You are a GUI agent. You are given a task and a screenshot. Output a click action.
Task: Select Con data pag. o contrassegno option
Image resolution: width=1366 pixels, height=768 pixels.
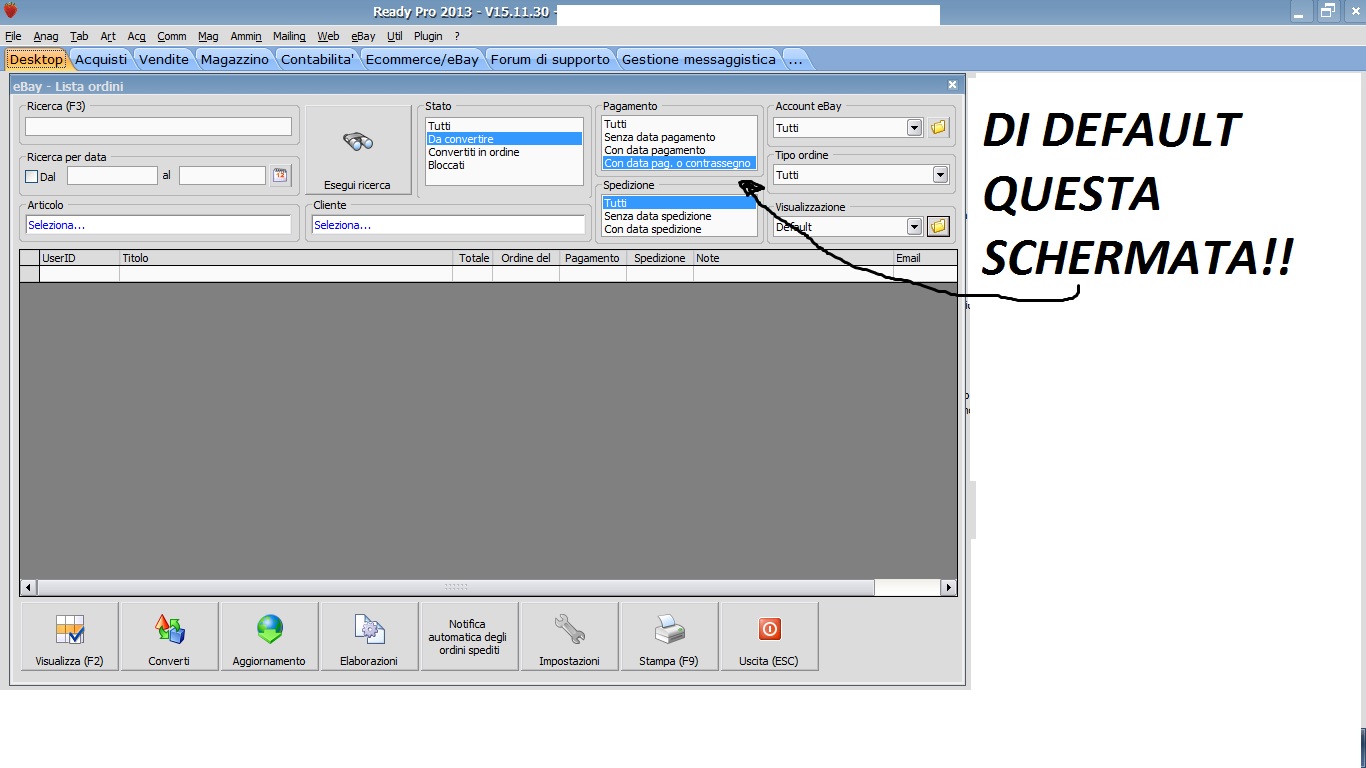pos(680,163)
